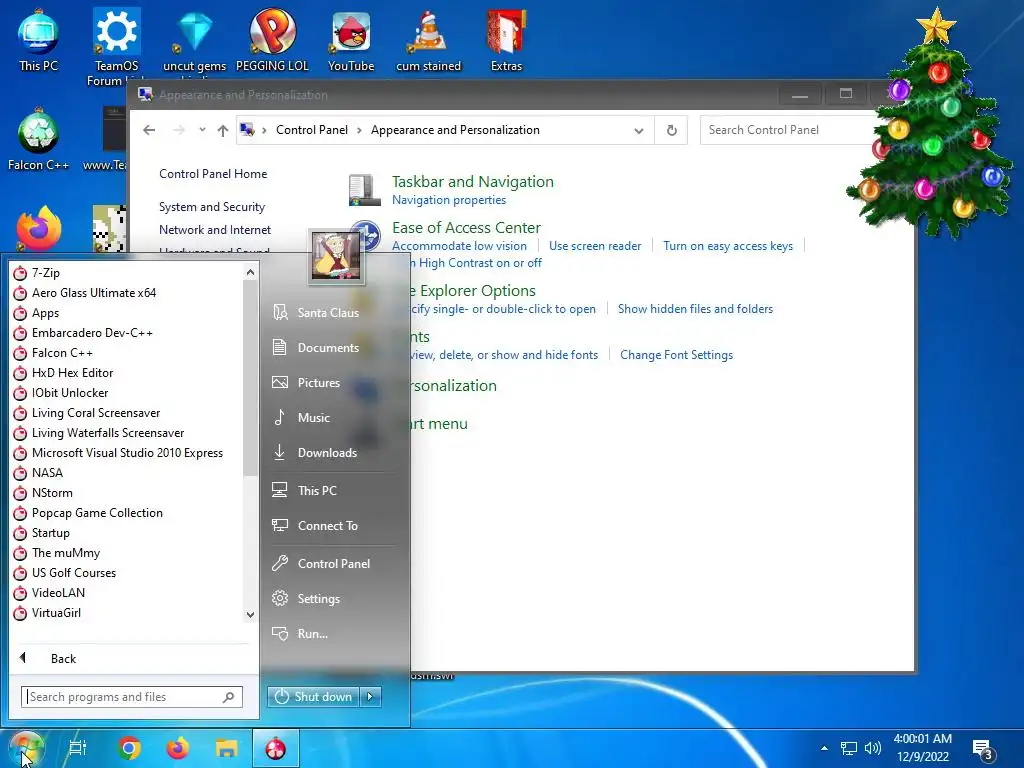Screen dimensions: 1024x768
Task: Expand the address bar history dropdown
Action: click(639, 131)
